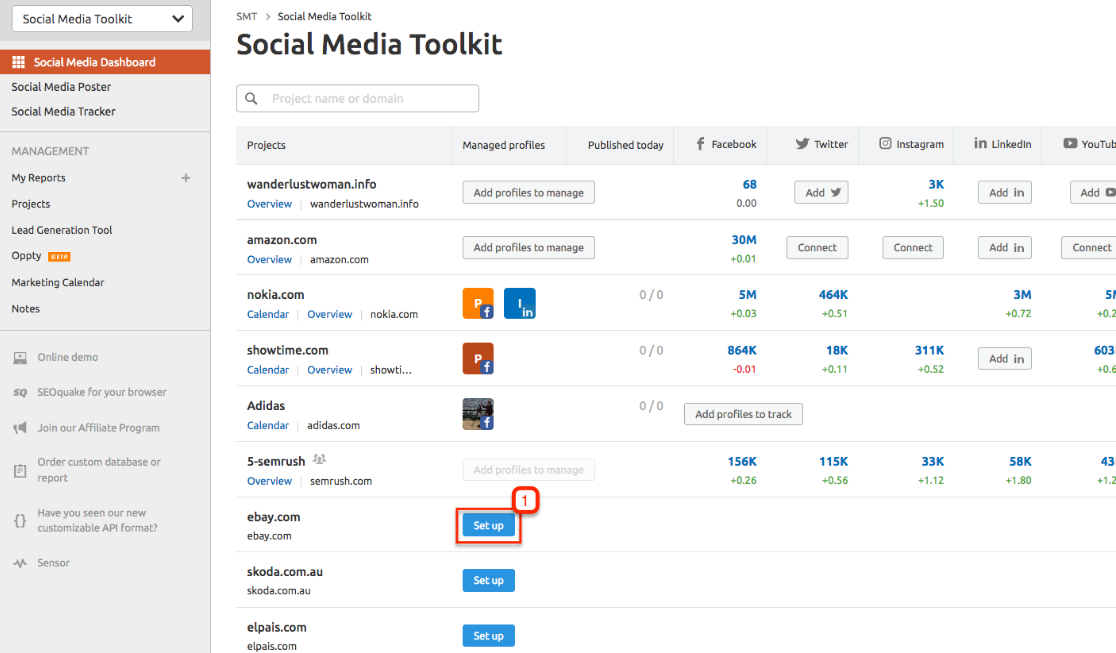Viewport: 1116px width, 653px height.
Task: Open the Sensor link
Action: pyautogui.click(x=53, y=563)
